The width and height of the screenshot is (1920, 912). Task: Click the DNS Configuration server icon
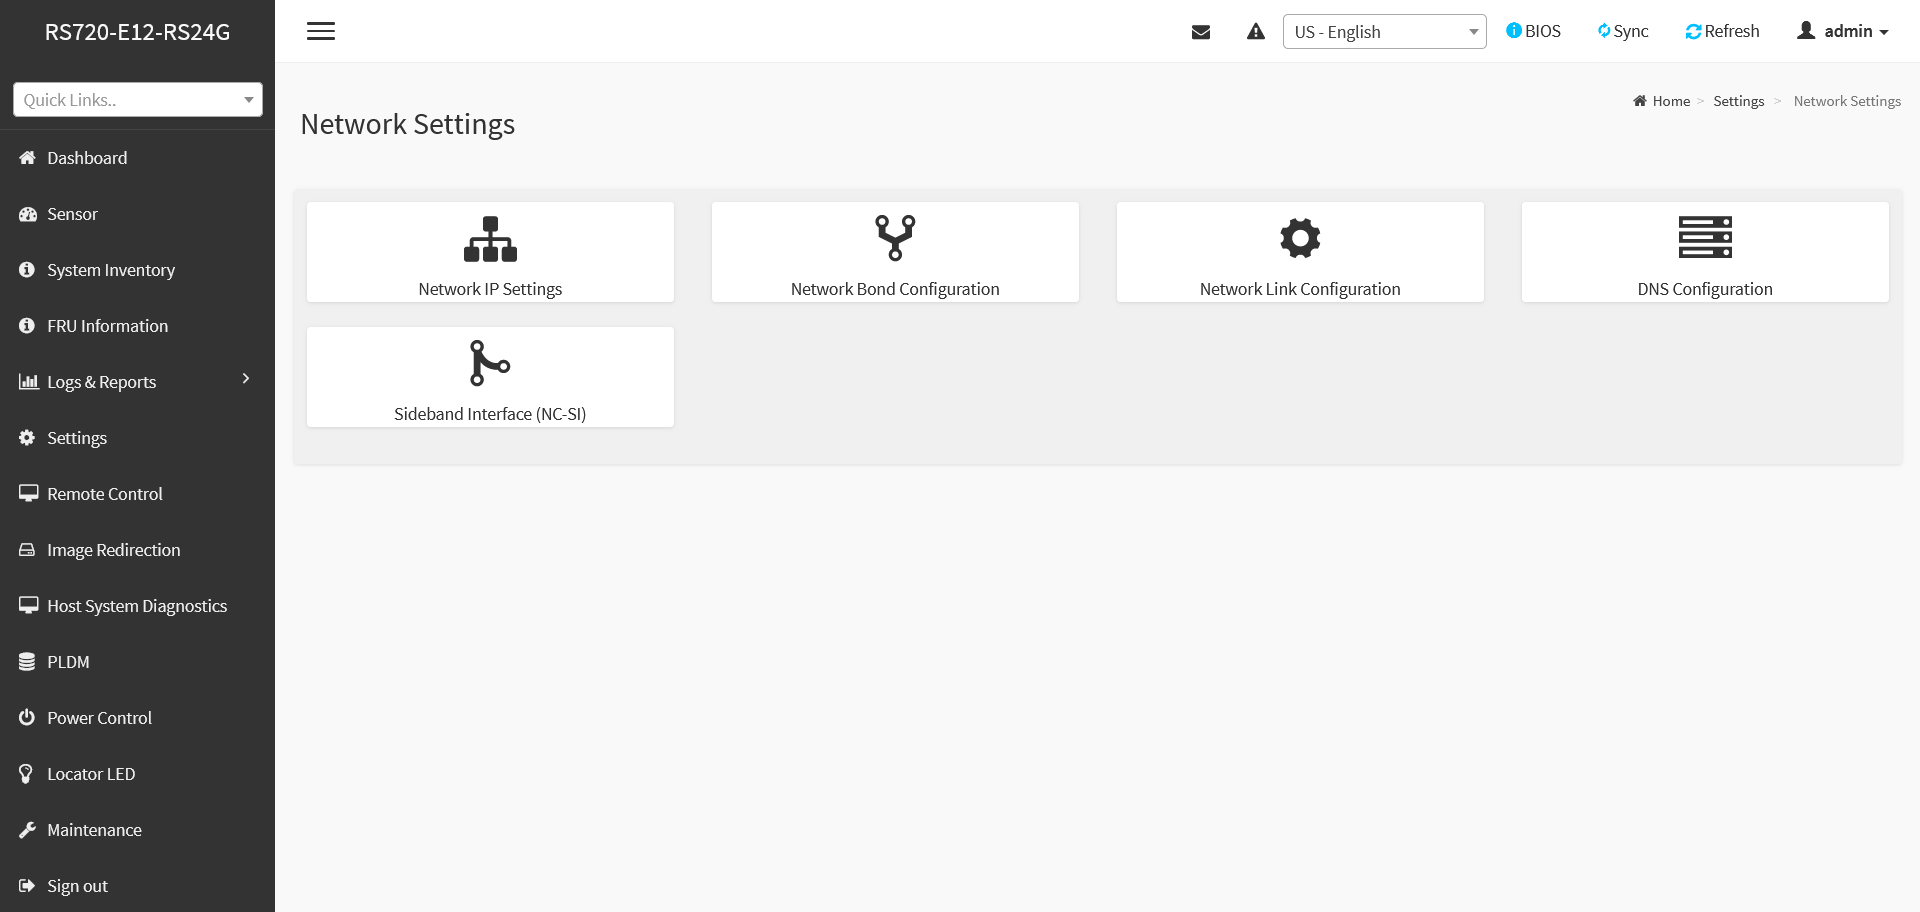pyautogui.click(x=1705, y=237)
